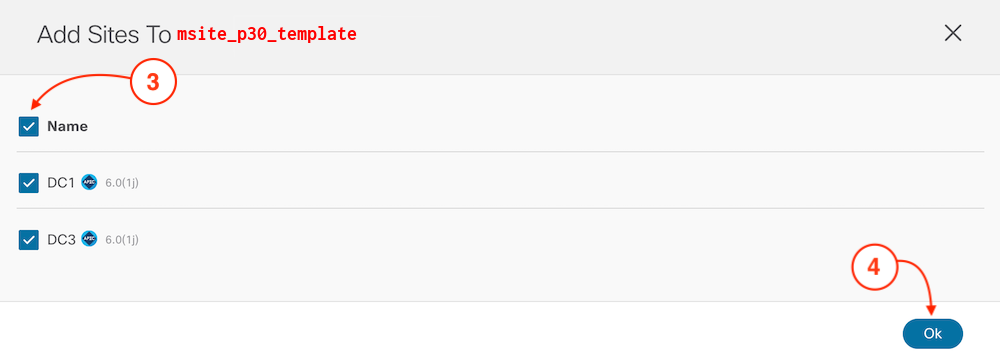The width and height of the screenshot is (1000, 360).
Task: Toggle the select-all checkbox beside Name
Action: [x=29, y=126]
